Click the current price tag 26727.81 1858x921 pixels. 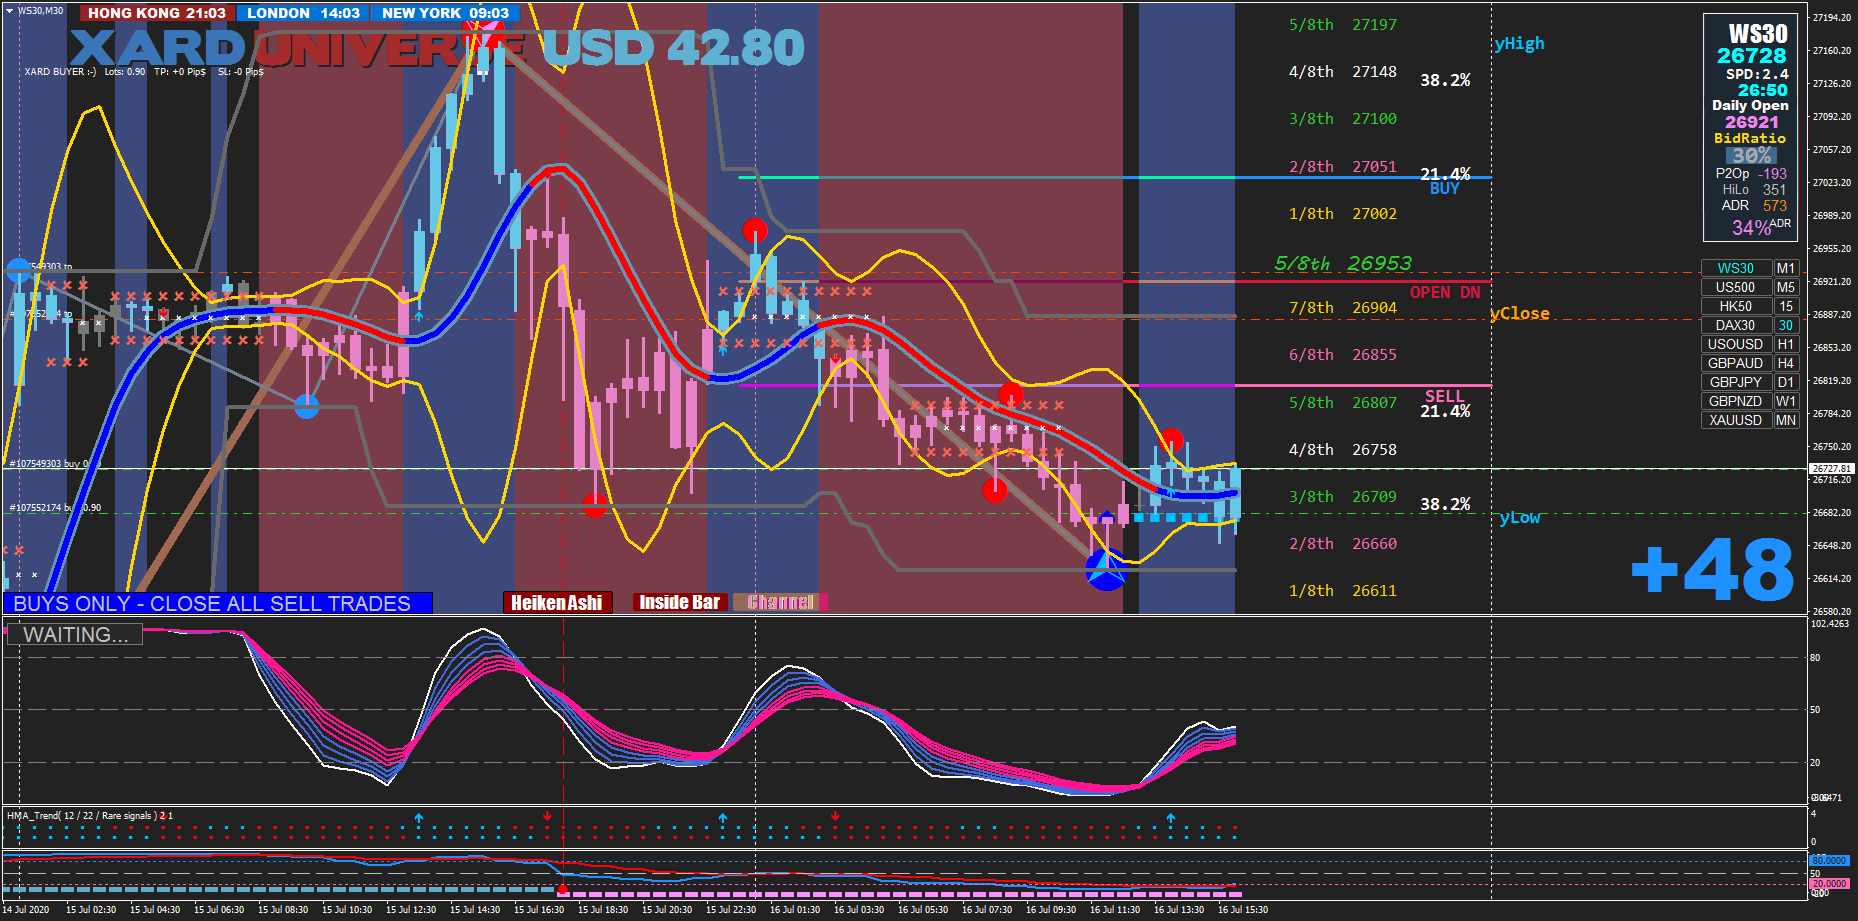1832,468
